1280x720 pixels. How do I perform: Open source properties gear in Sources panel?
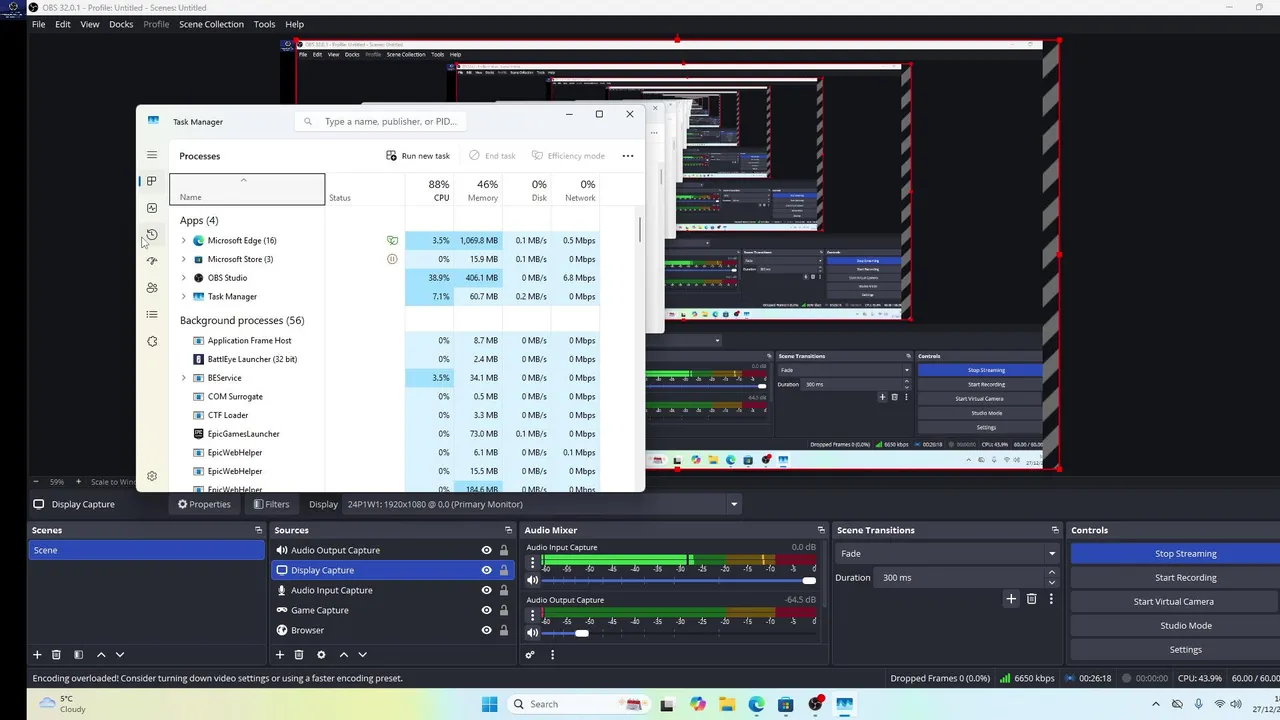321,655
